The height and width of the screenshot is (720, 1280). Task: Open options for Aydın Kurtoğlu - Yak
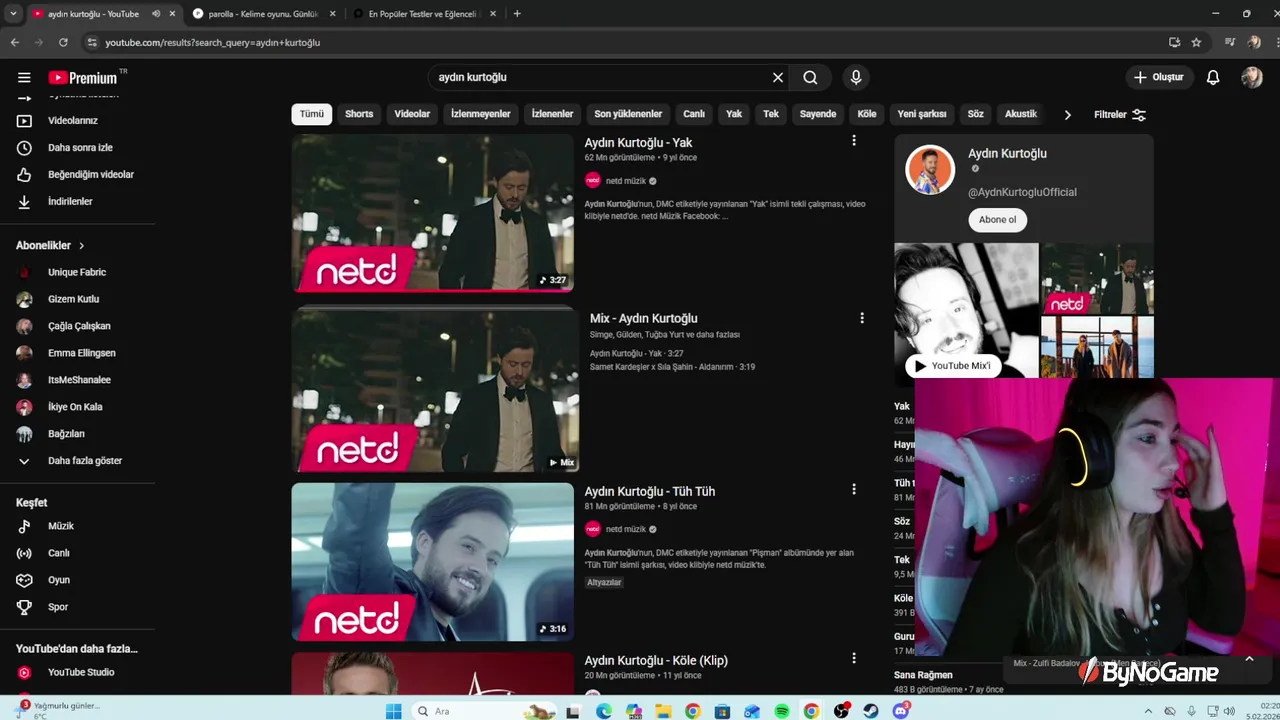click(x=854, y=141)
